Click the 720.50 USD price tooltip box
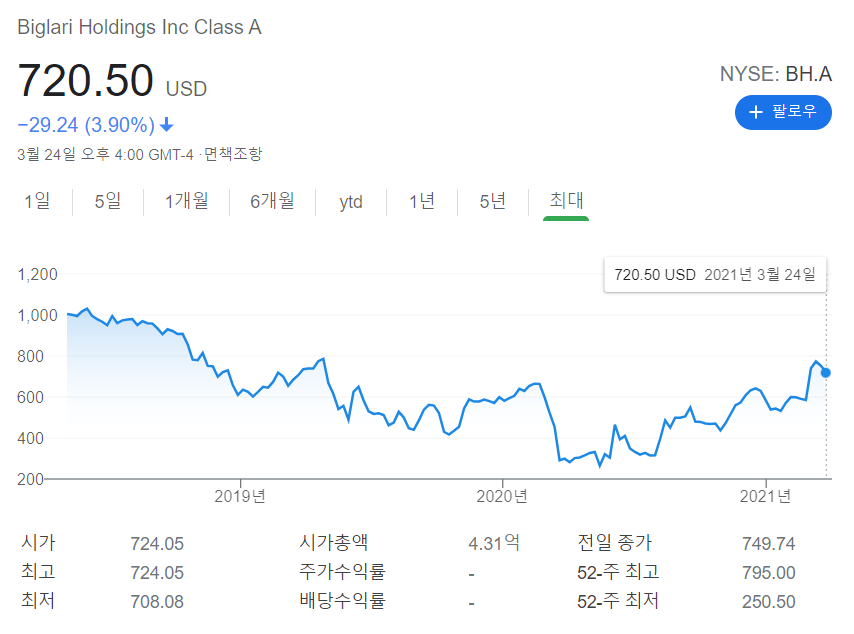This screenshot has width=854, height=634. (x=714, y=274)
